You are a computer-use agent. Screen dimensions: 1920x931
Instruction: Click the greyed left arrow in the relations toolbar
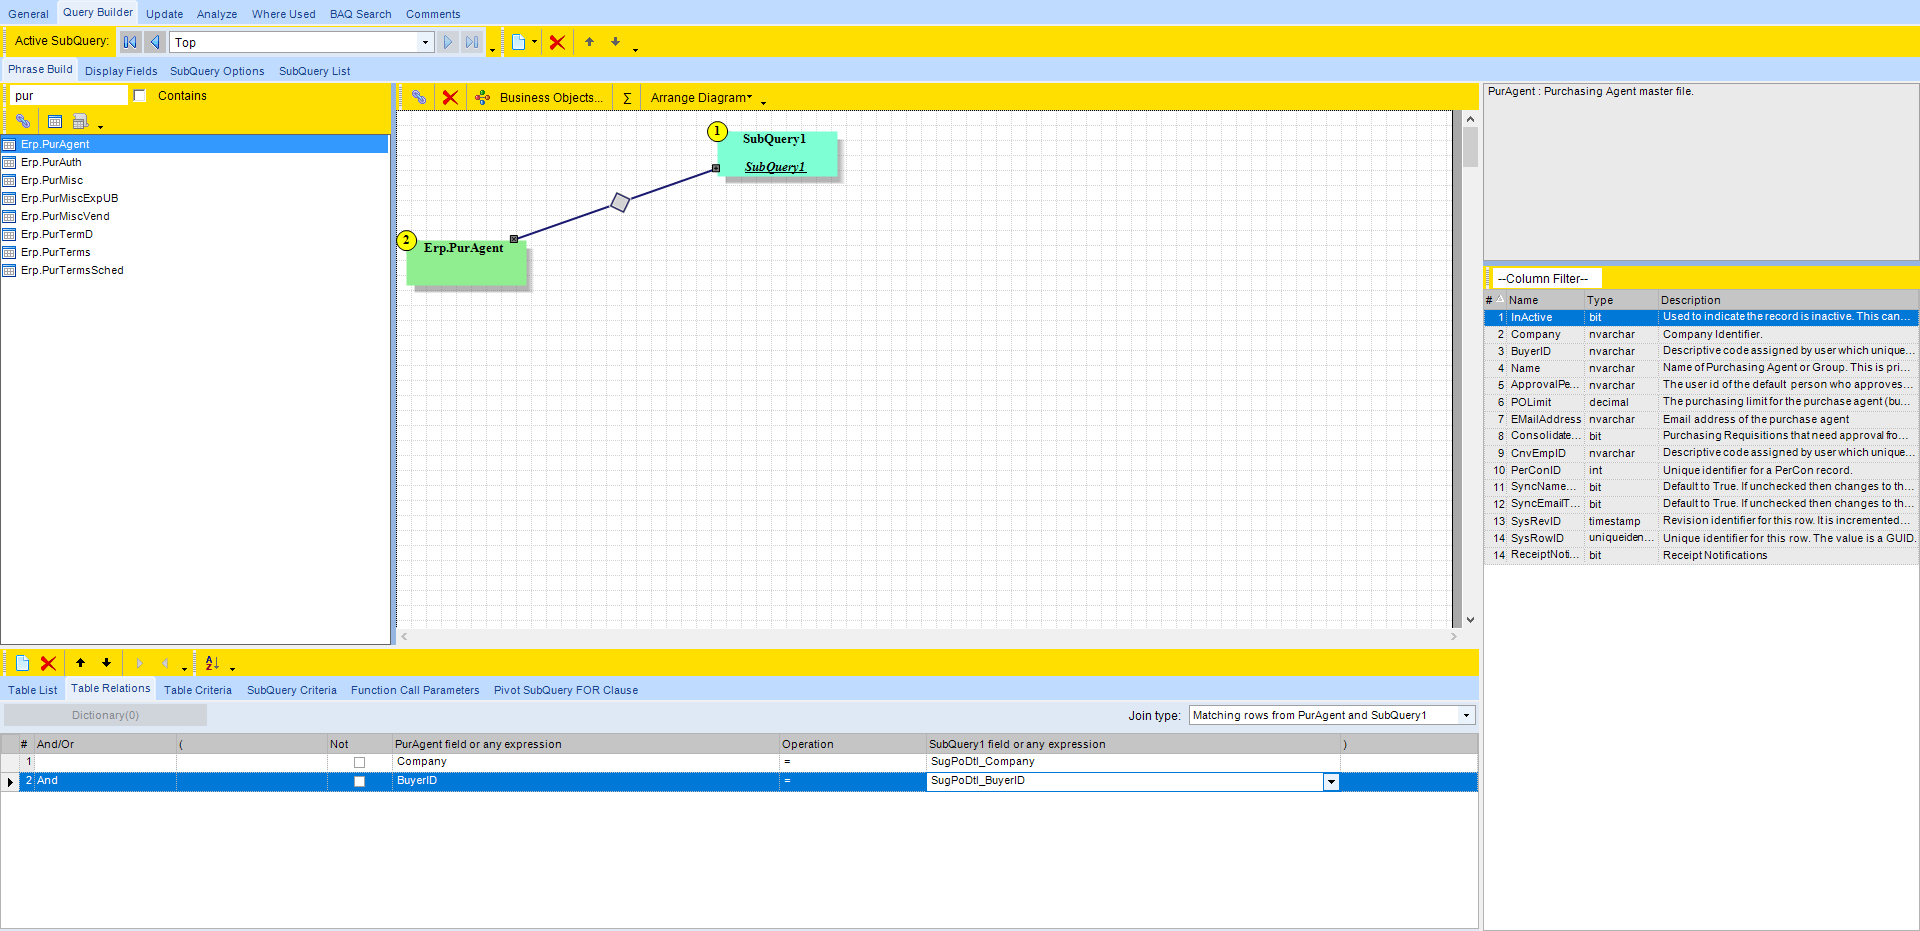click(x=165, y=663)
